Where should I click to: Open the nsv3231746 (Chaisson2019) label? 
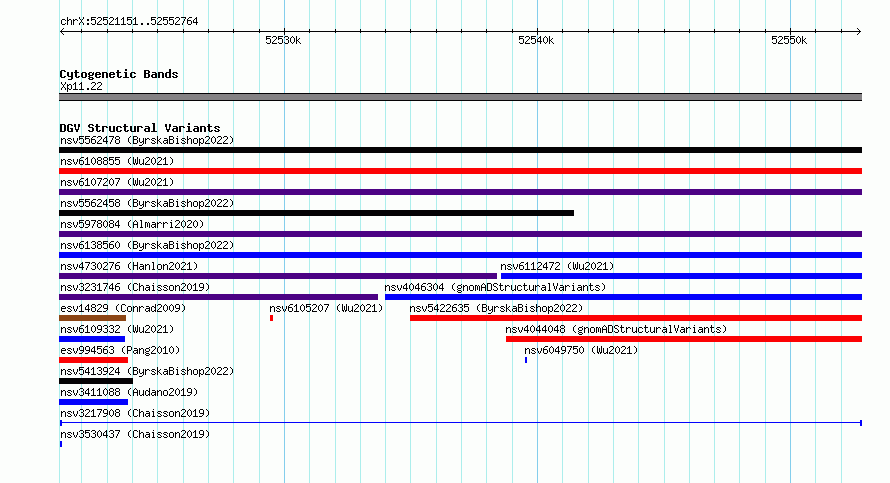pos(135,287)
